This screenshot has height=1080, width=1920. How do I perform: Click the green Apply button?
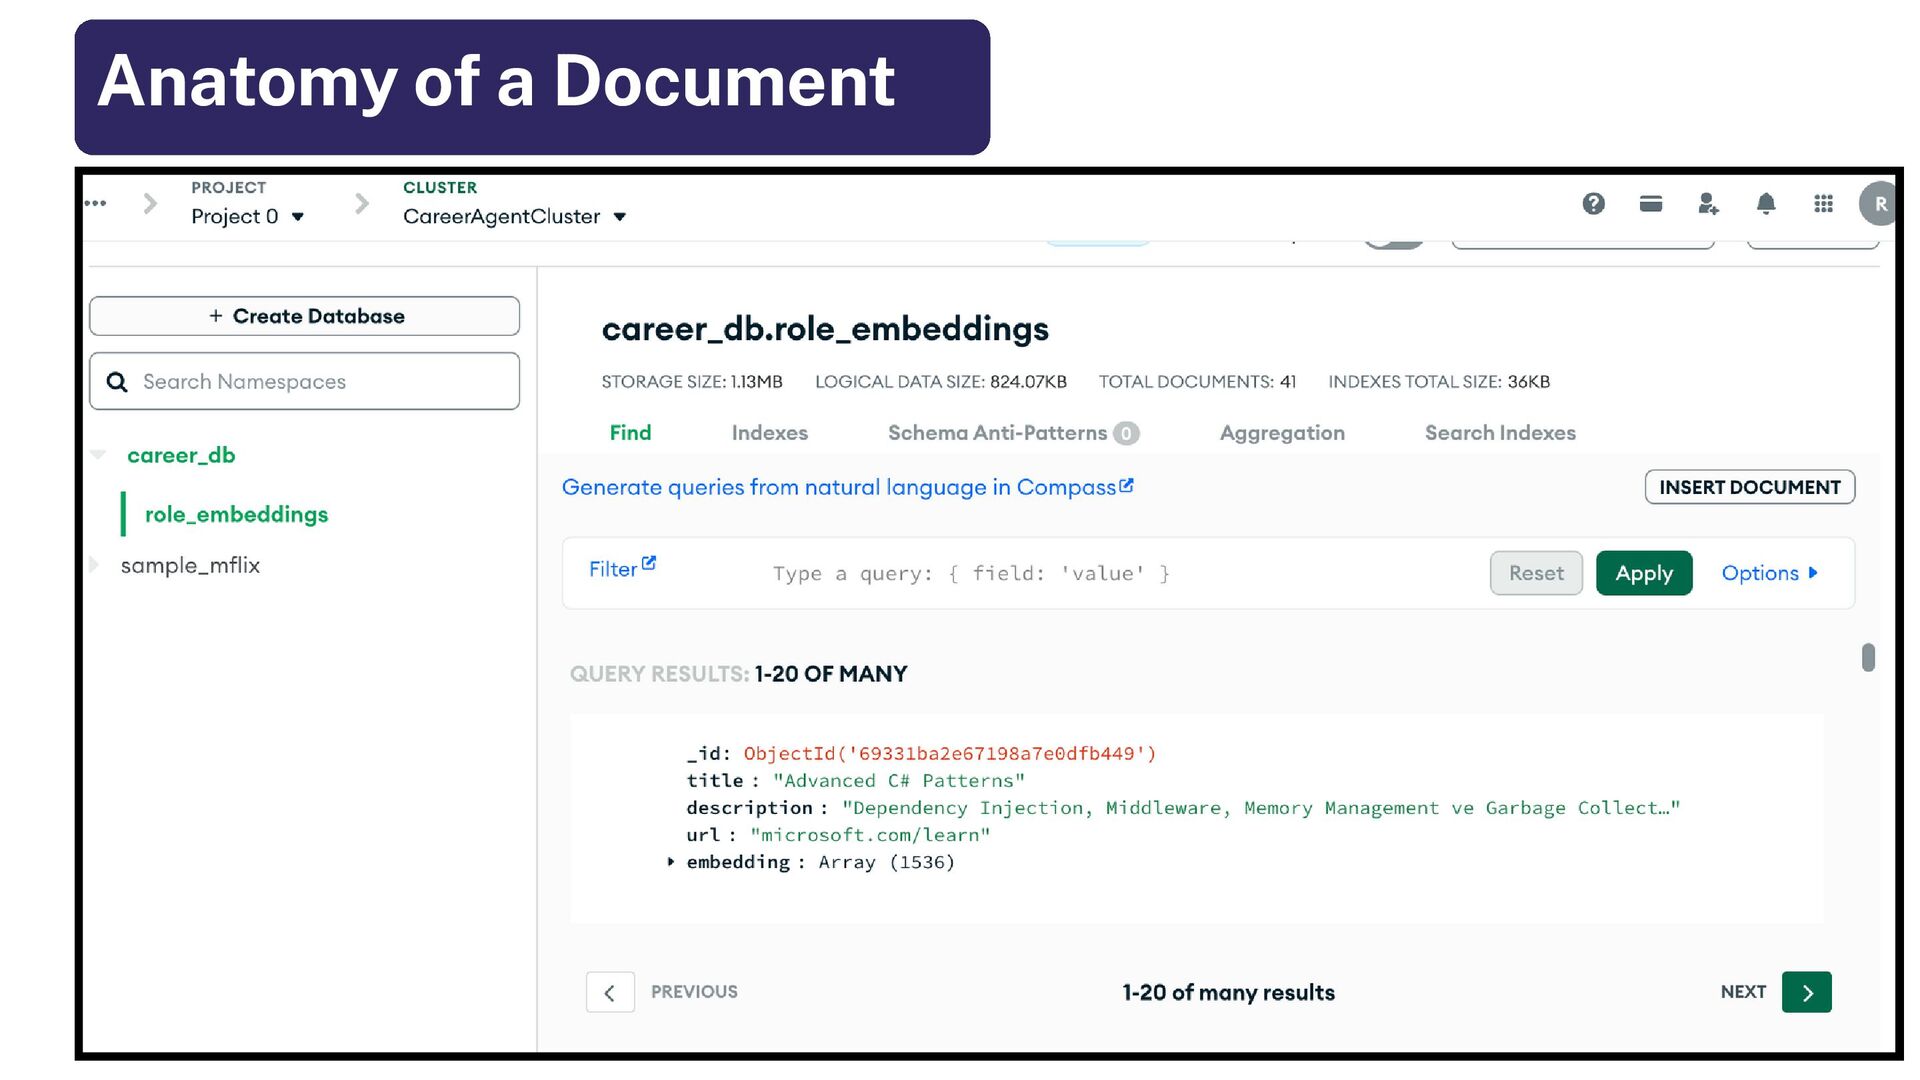[1643, 573]
